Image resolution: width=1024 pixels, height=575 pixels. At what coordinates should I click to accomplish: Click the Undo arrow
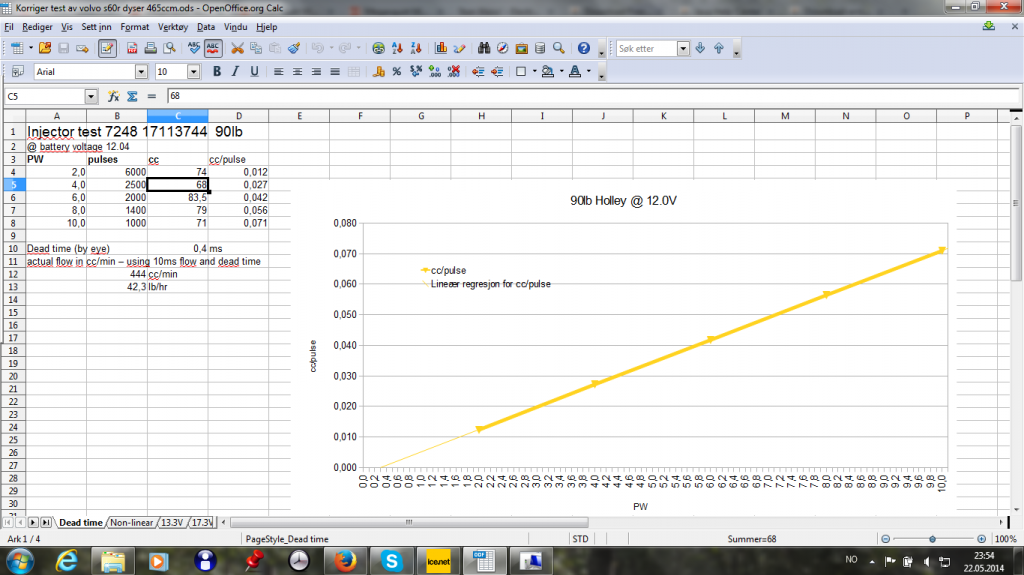318,48
